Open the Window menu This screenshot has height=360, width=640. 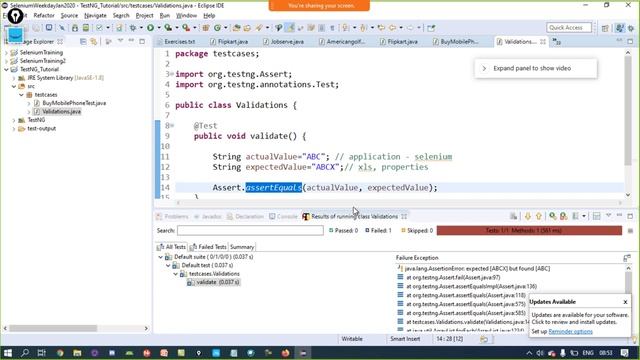click(186, 16)
